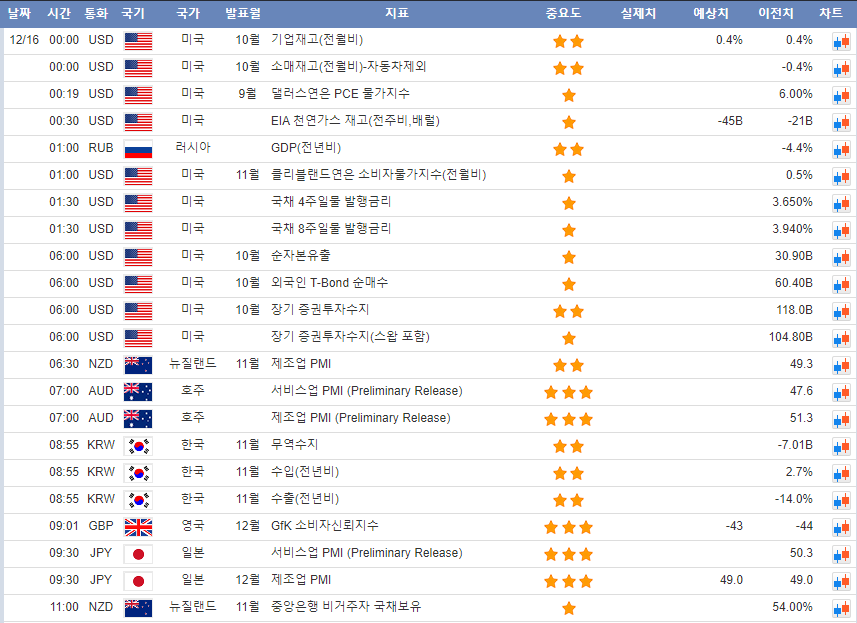Open chart icon for EIA 천연가스 재고 row
This screenshot has height=623, width=857.
pos(840,123)
